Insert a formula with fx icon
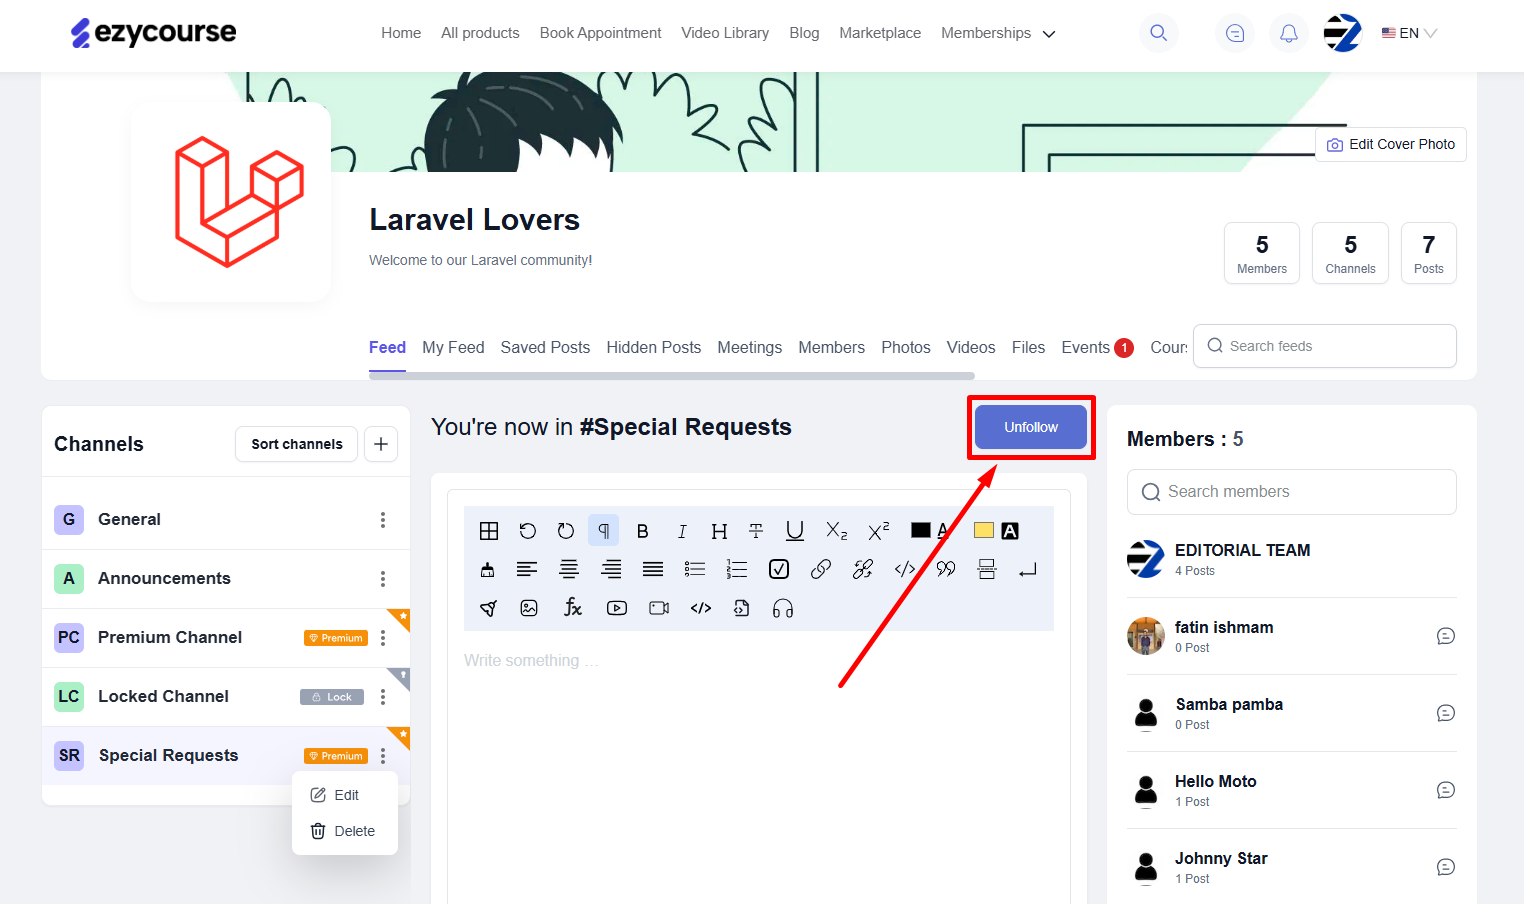Viewport: 1524px width, 904px height. pyautogui.click(x=573, y=607)
